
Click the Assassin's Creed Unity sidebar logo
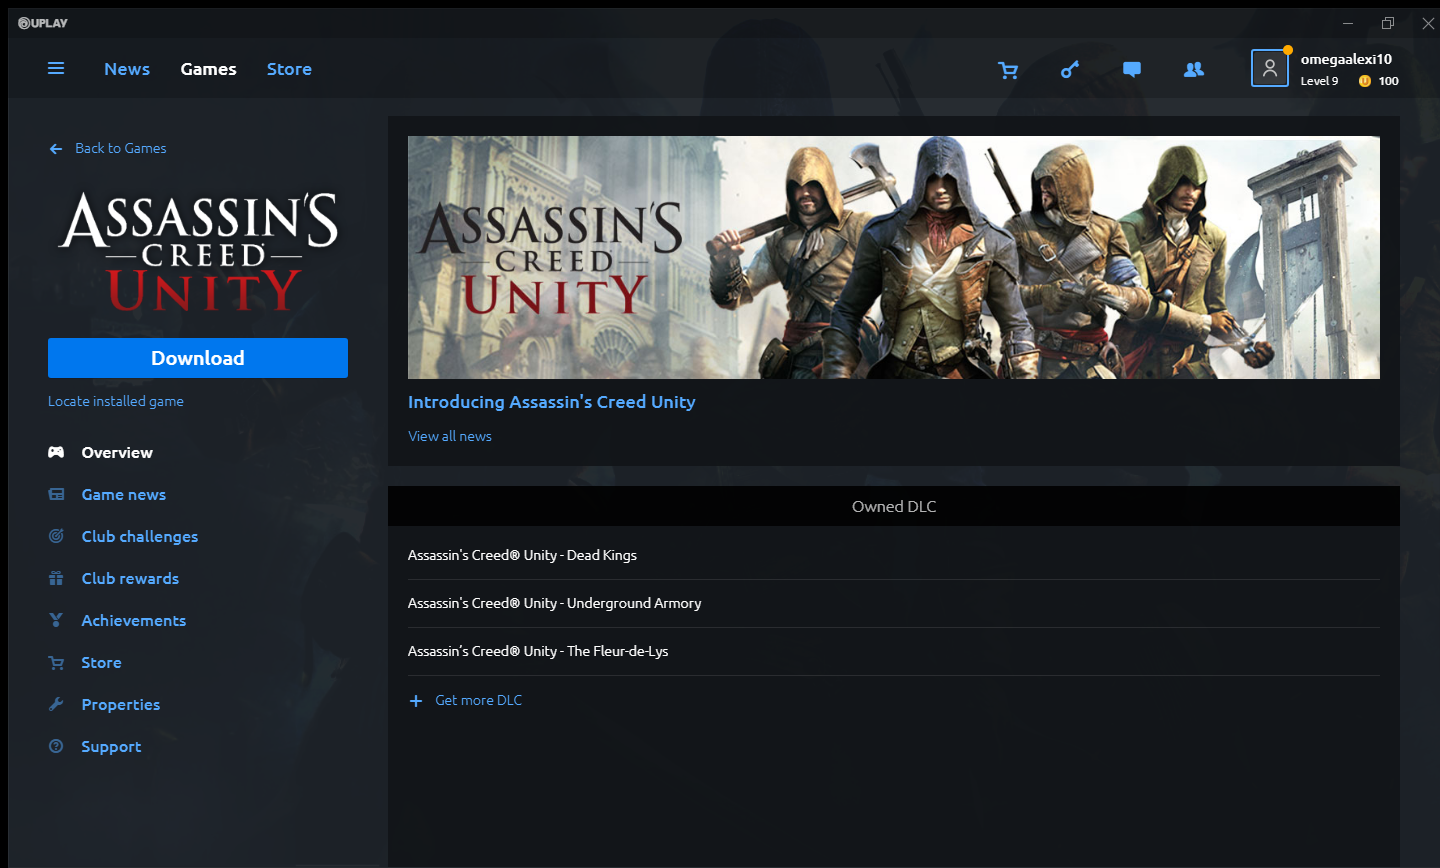pos(198,253)
